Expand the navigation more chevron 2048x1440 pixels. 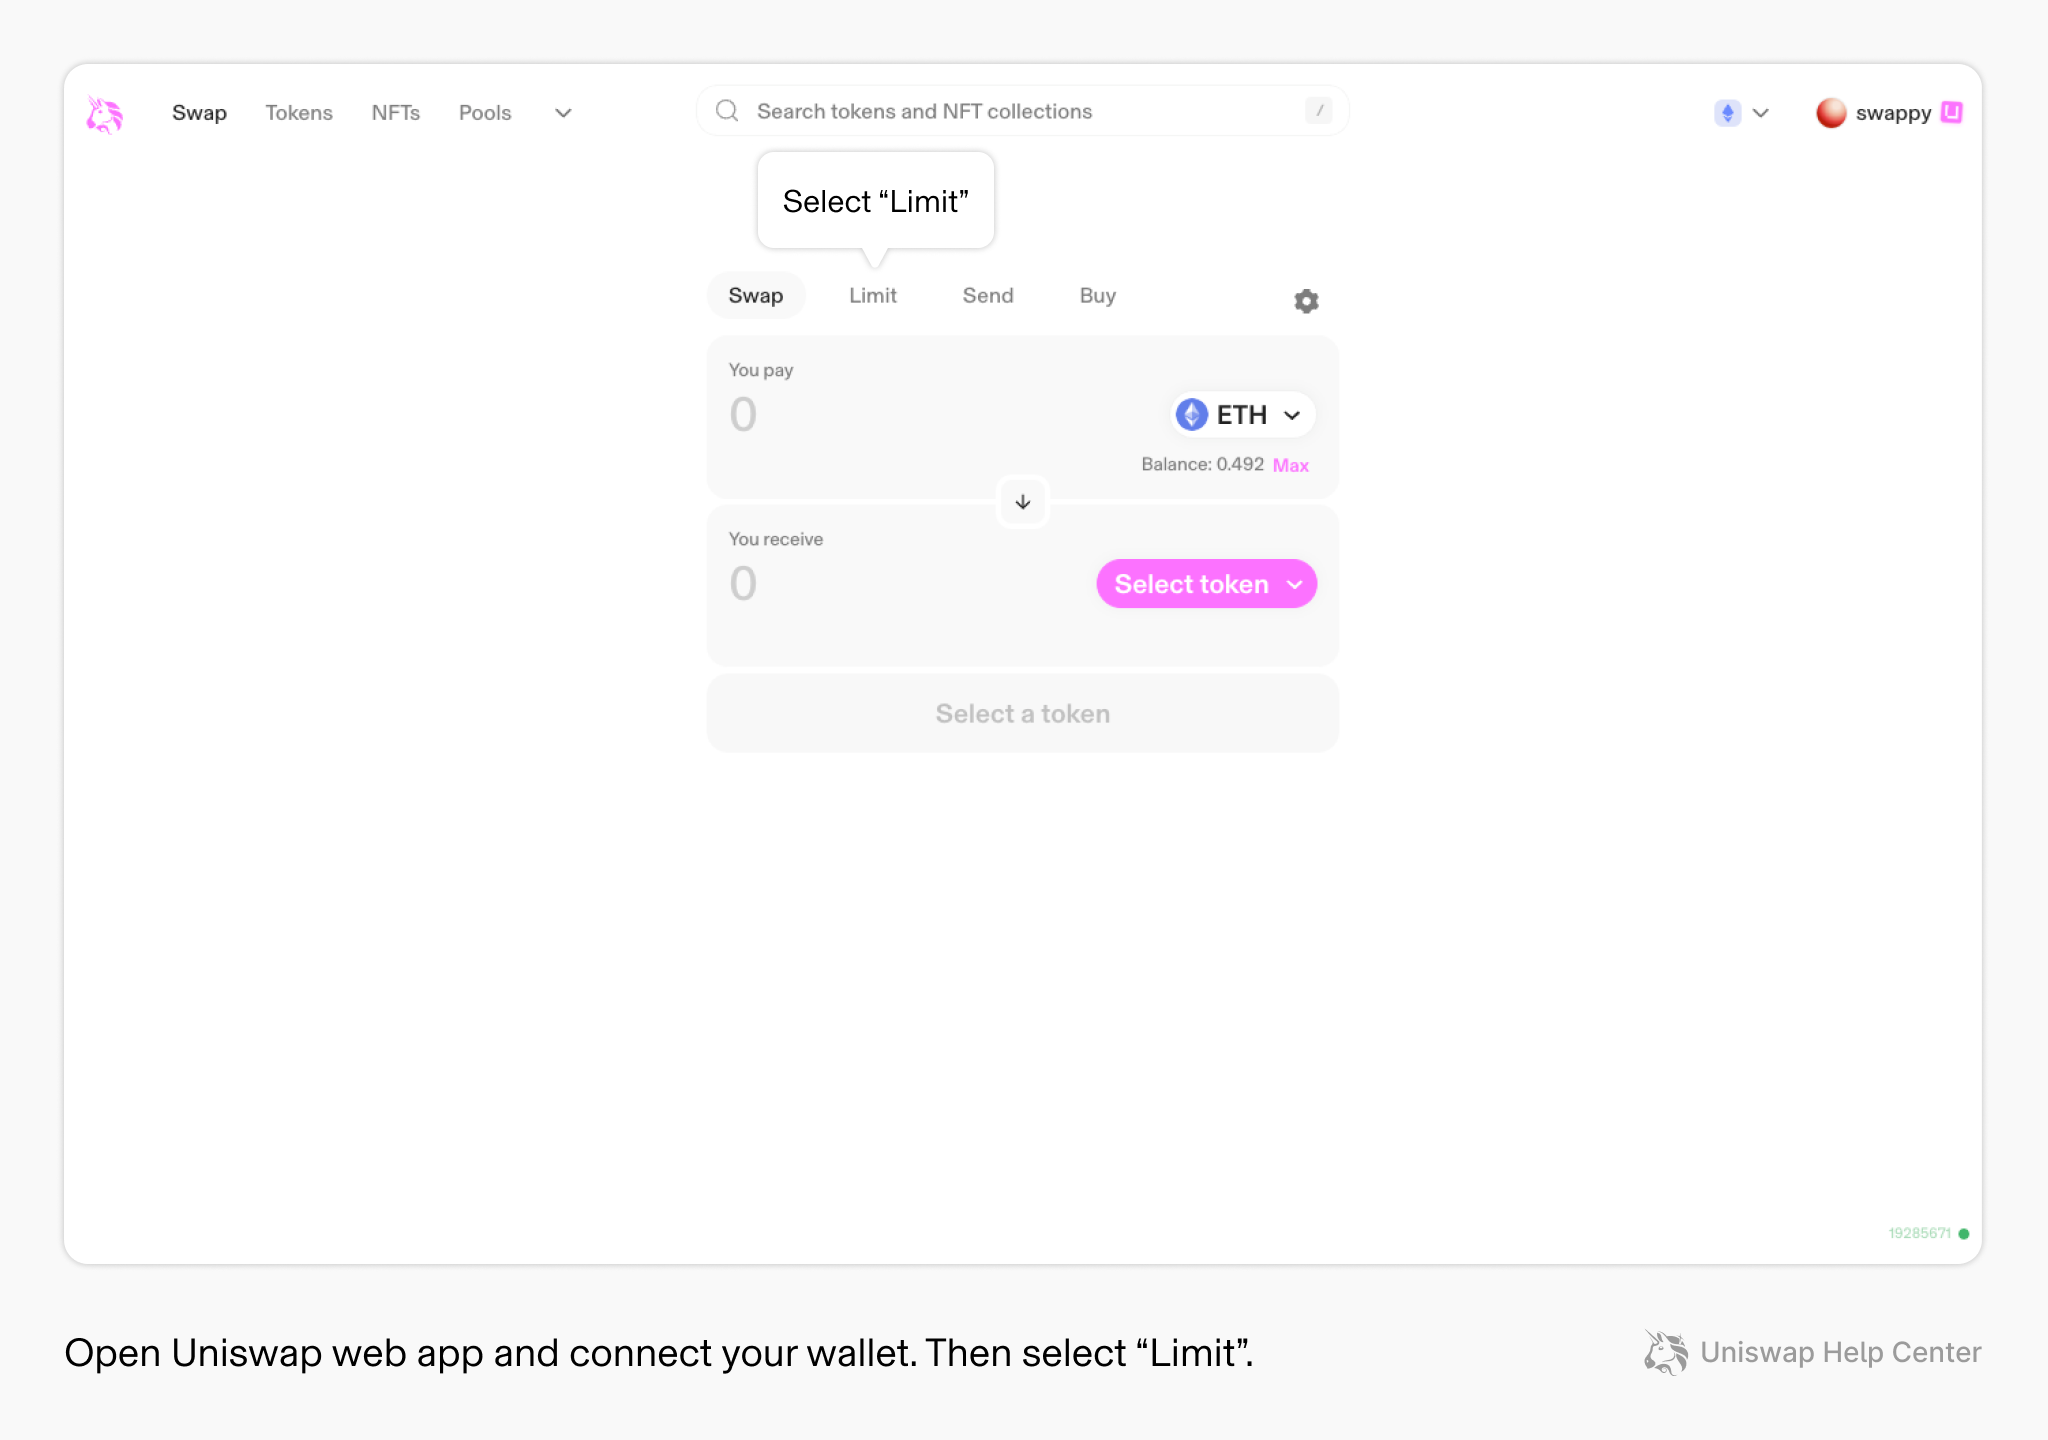pyautogui.click(x=563, y=113)
